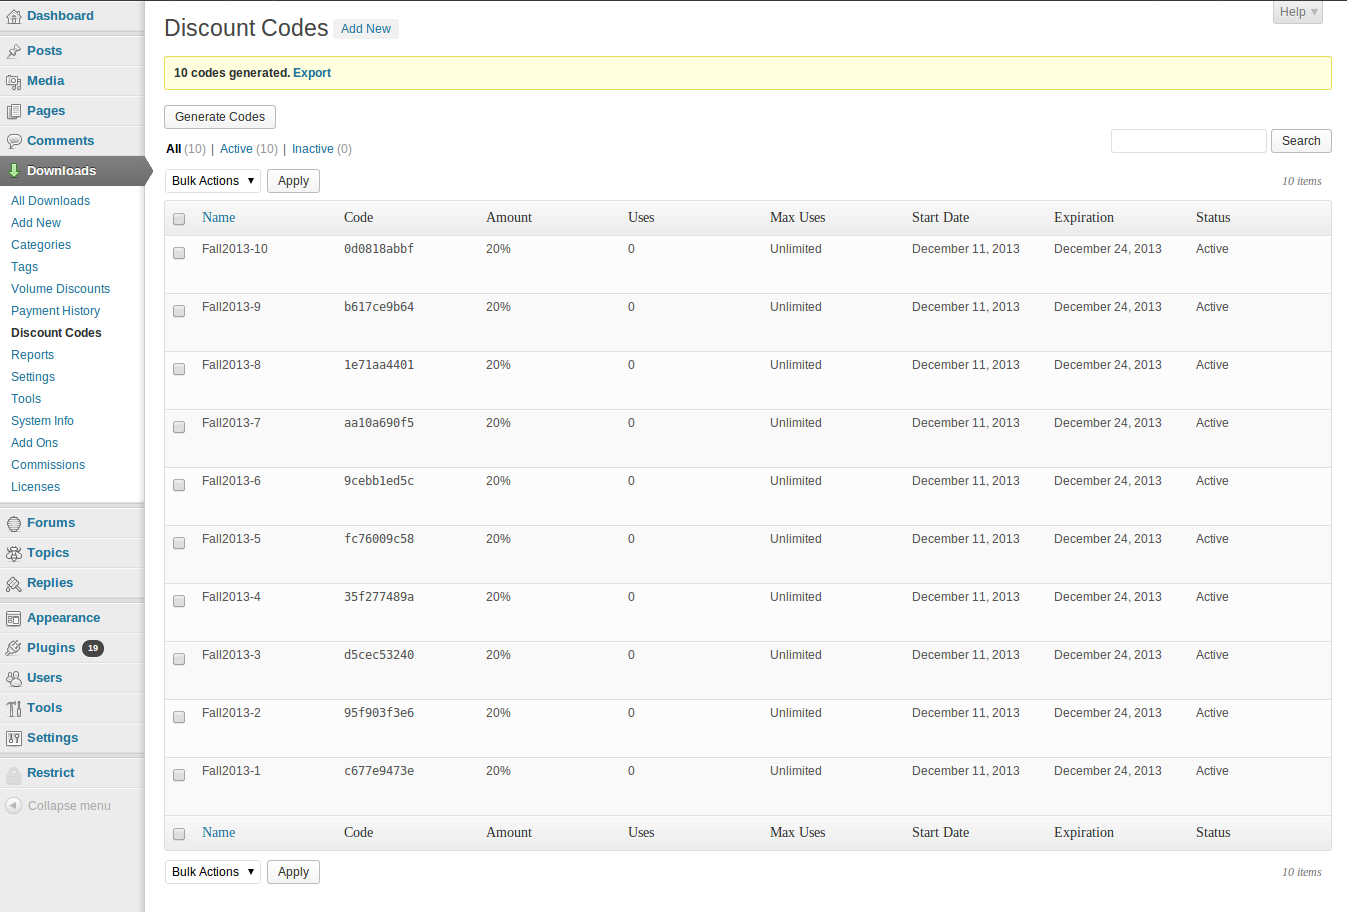Check the Fall2013-10 row checkbox

[179, 253]
